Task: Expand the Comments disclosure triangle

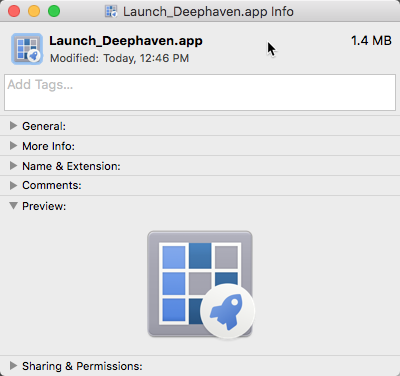Action: pos(13,185)
